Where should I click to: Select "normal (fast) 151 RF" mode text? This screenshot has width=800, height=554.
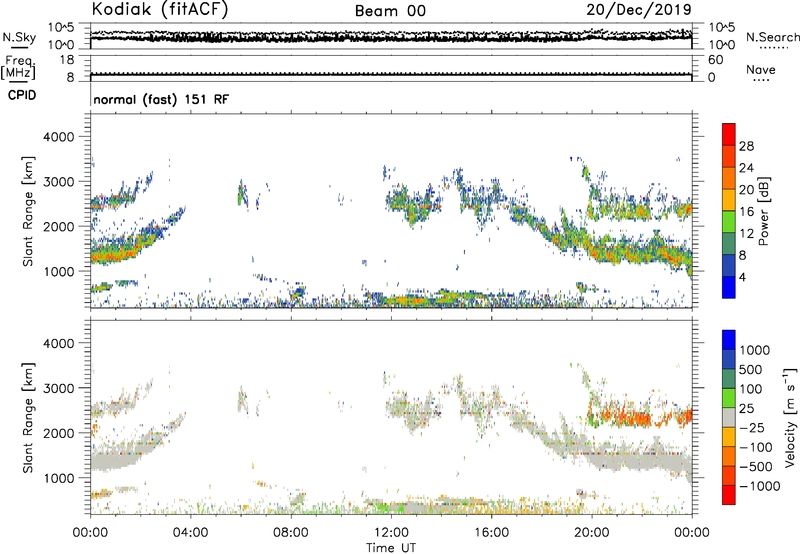[161, 99]
